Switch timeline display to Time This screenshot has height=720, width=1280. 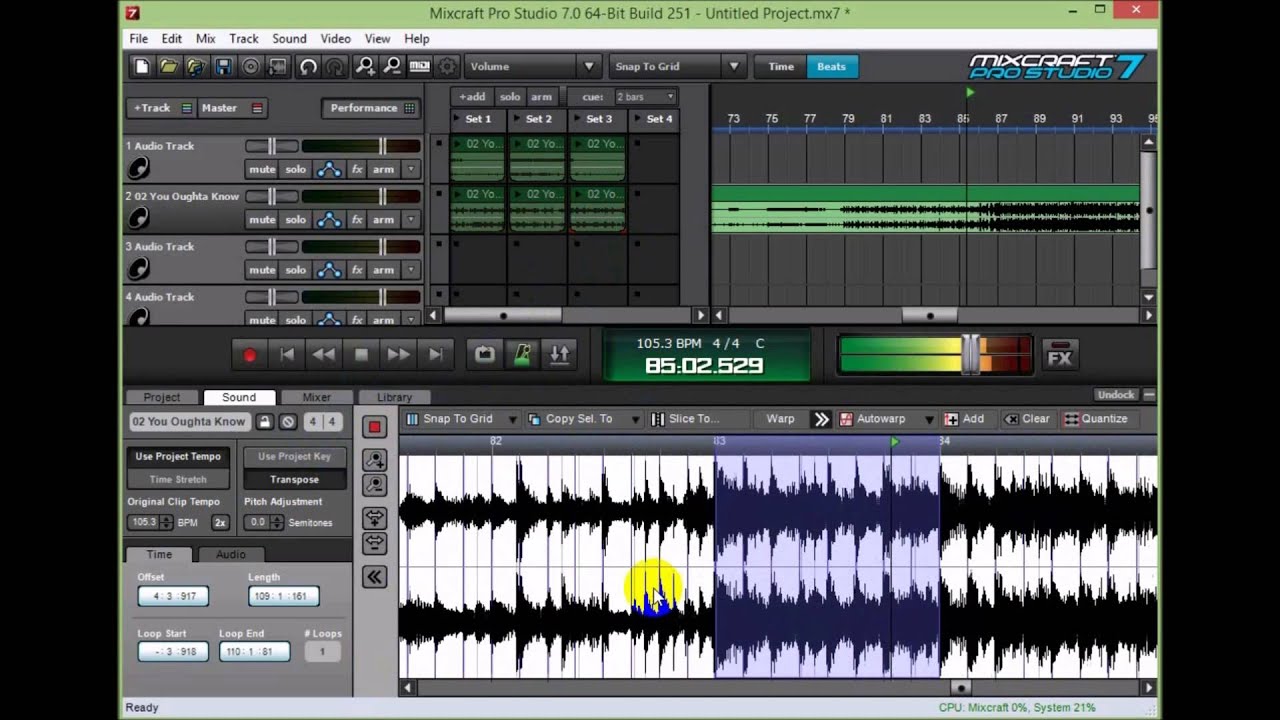coord(781,67)
